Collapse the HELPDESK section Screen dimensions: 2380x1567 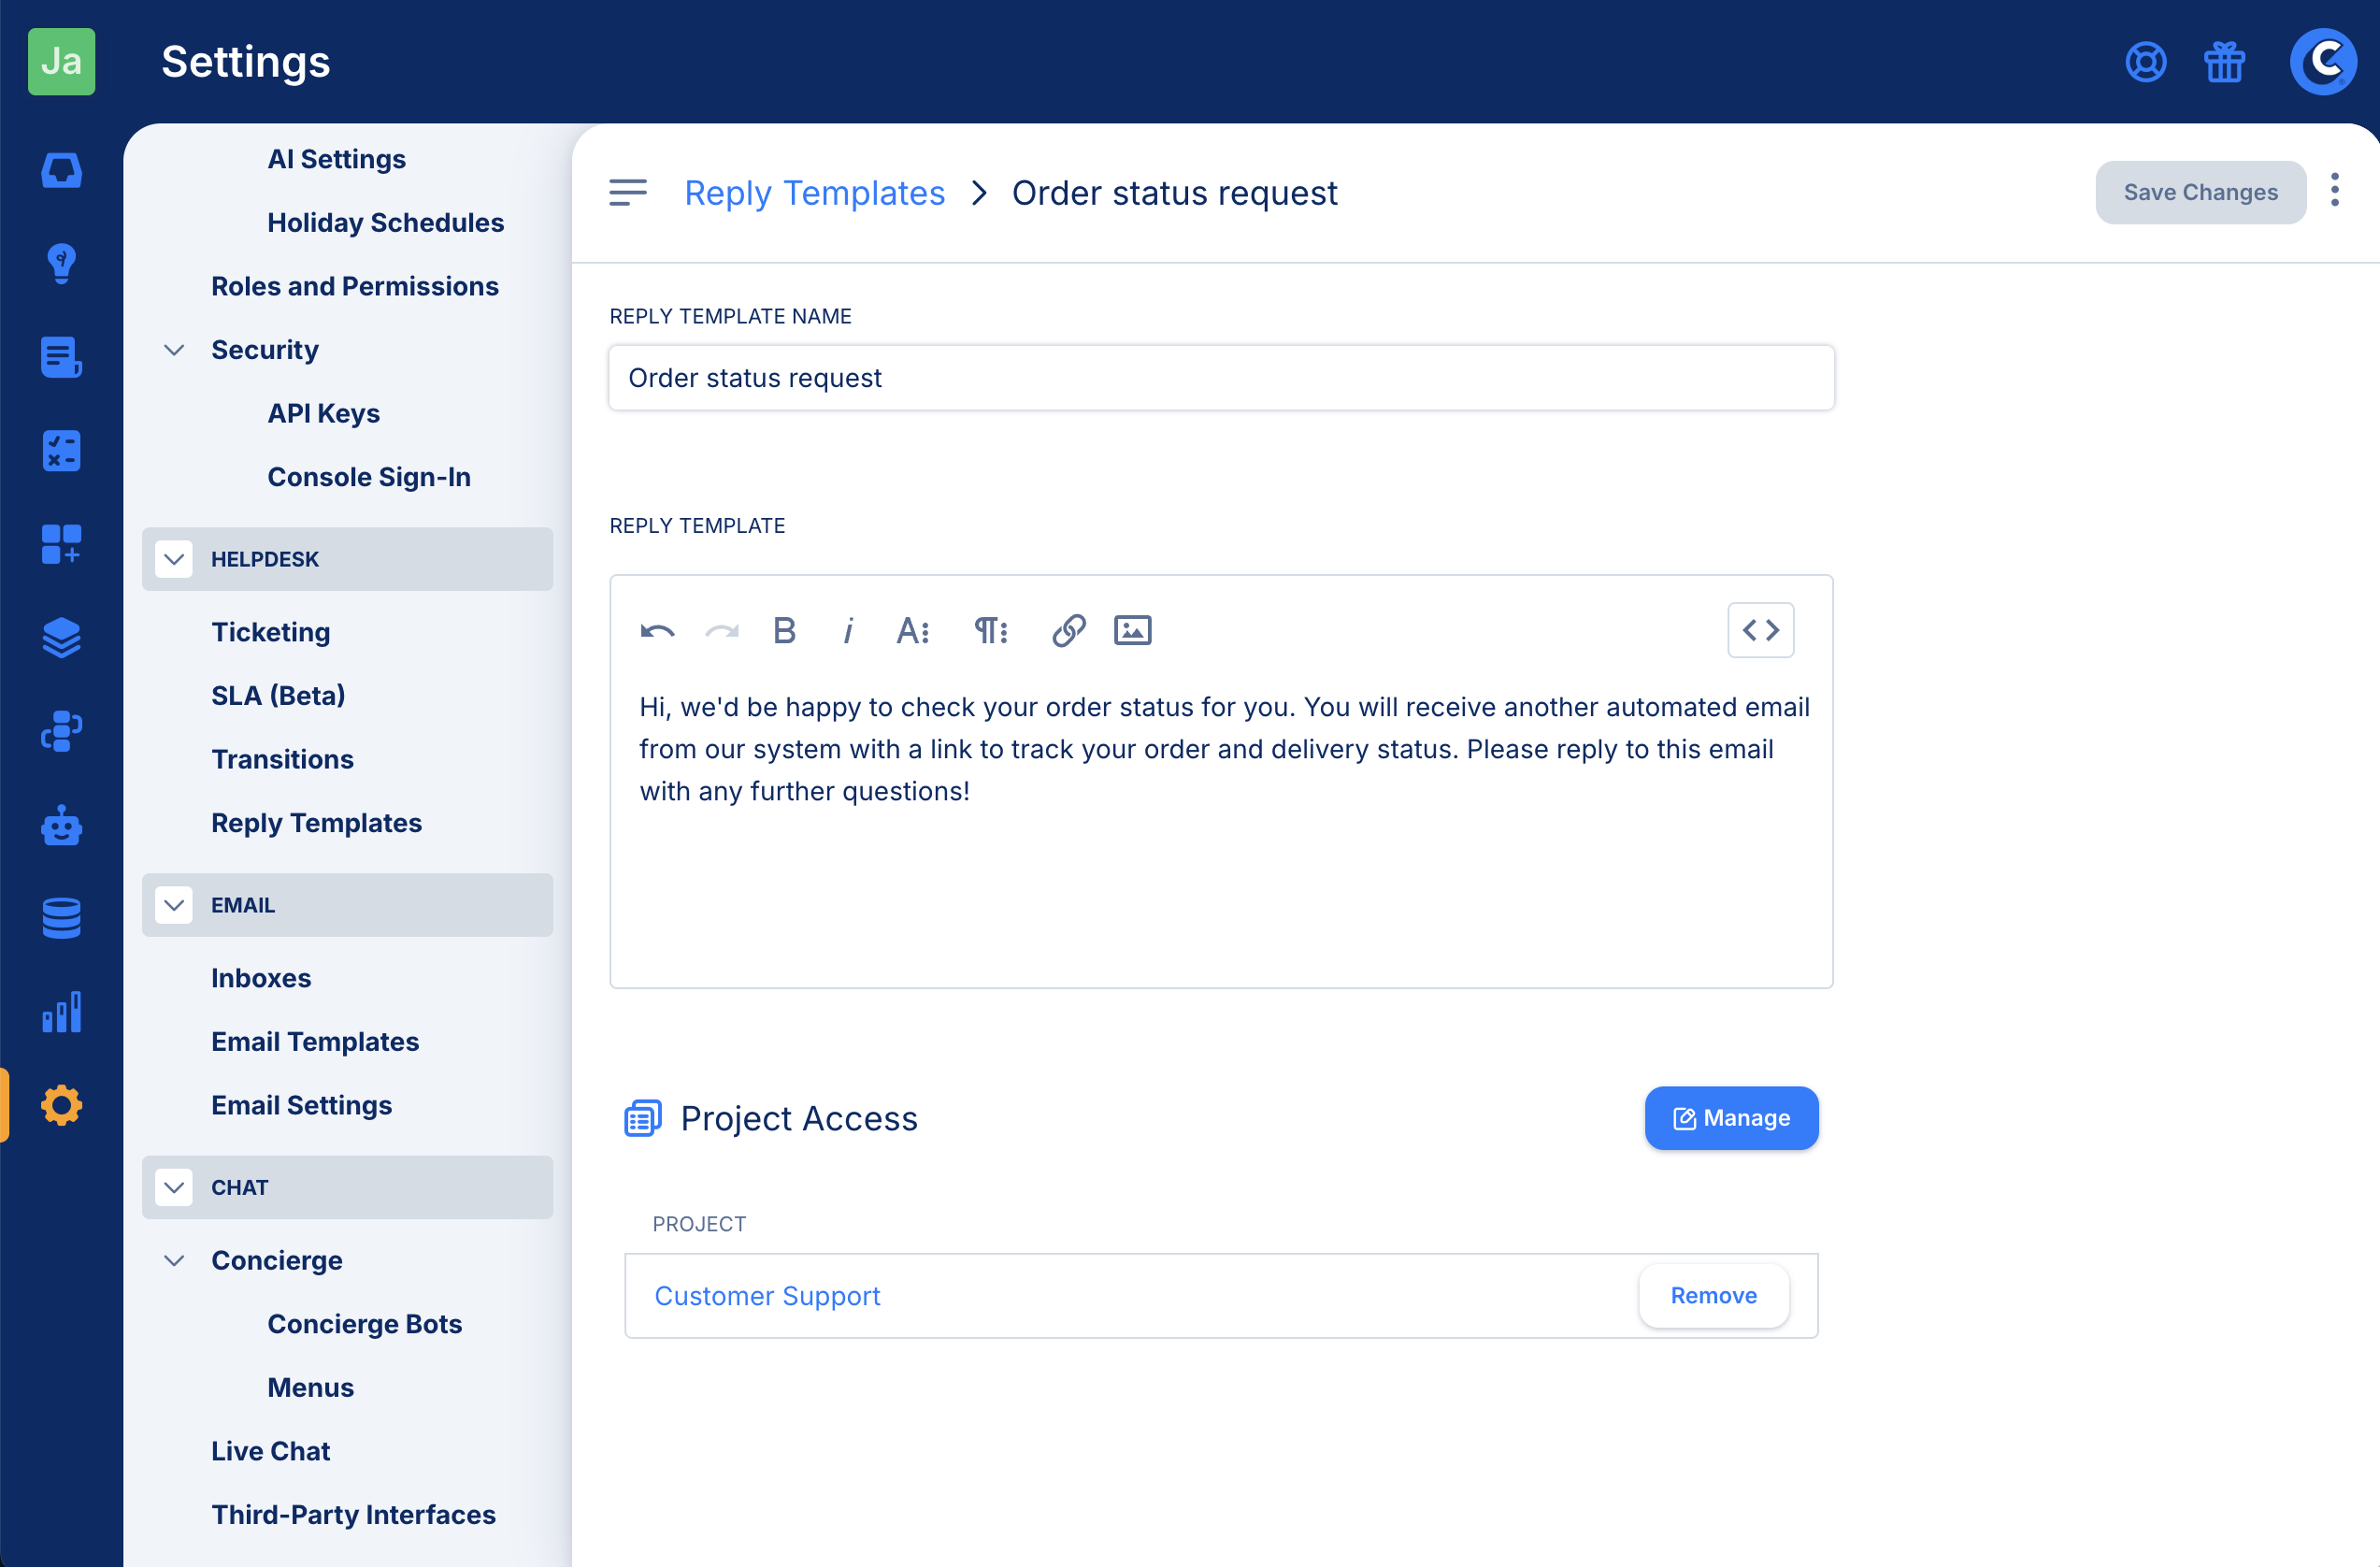[174, 559]
